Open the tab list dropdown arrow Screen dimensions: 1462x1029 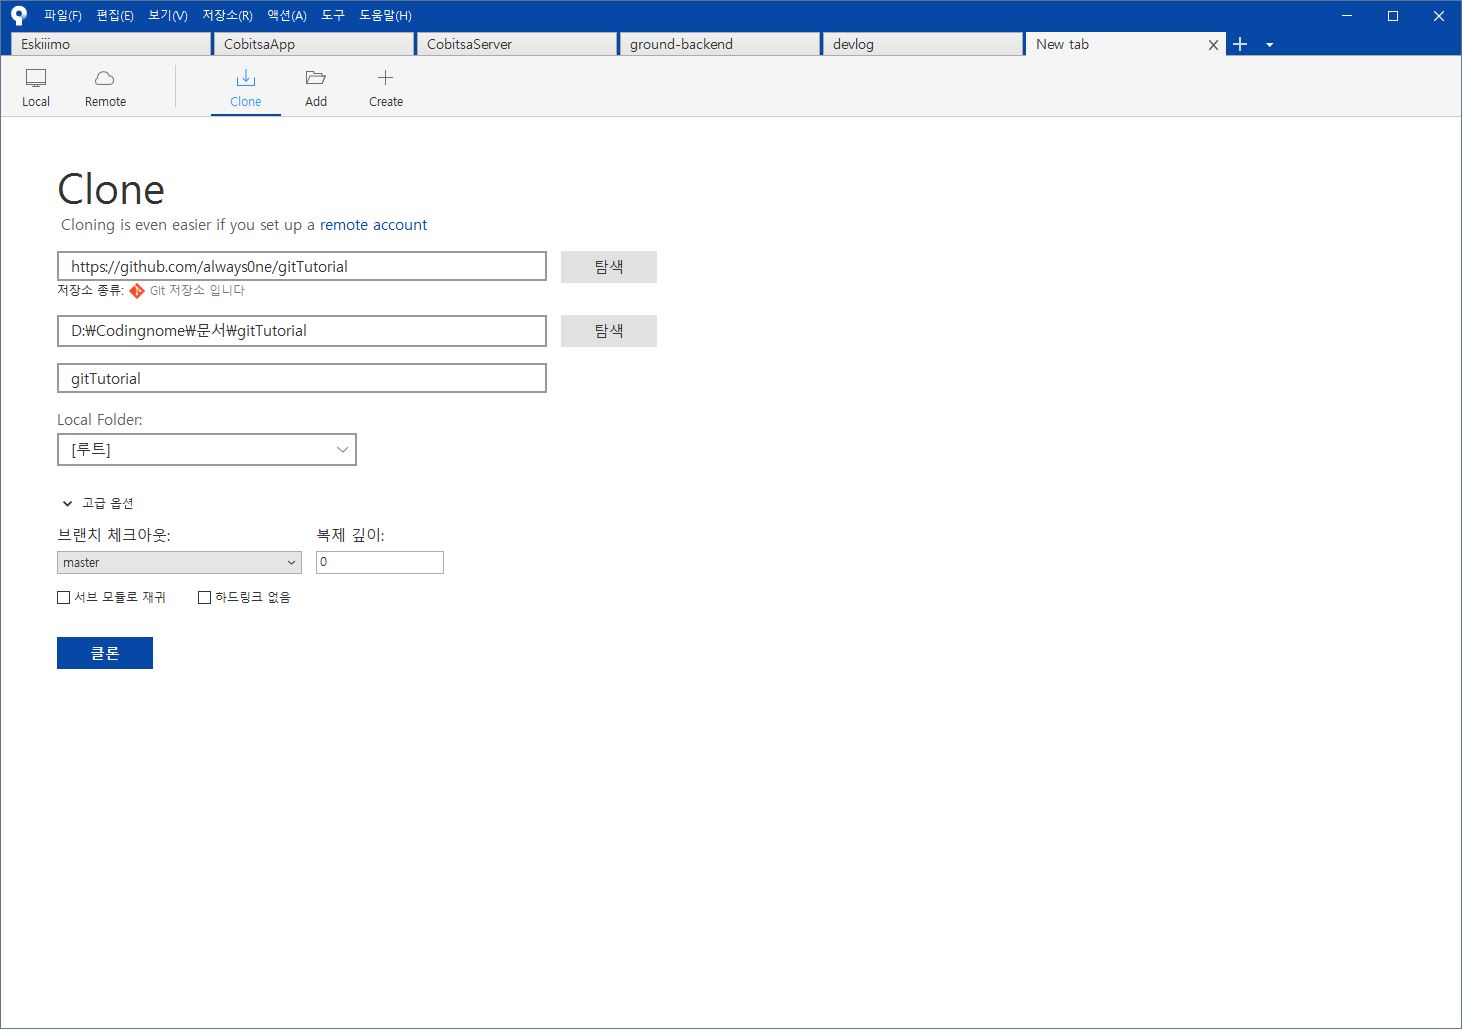[x=1269, y=45]
